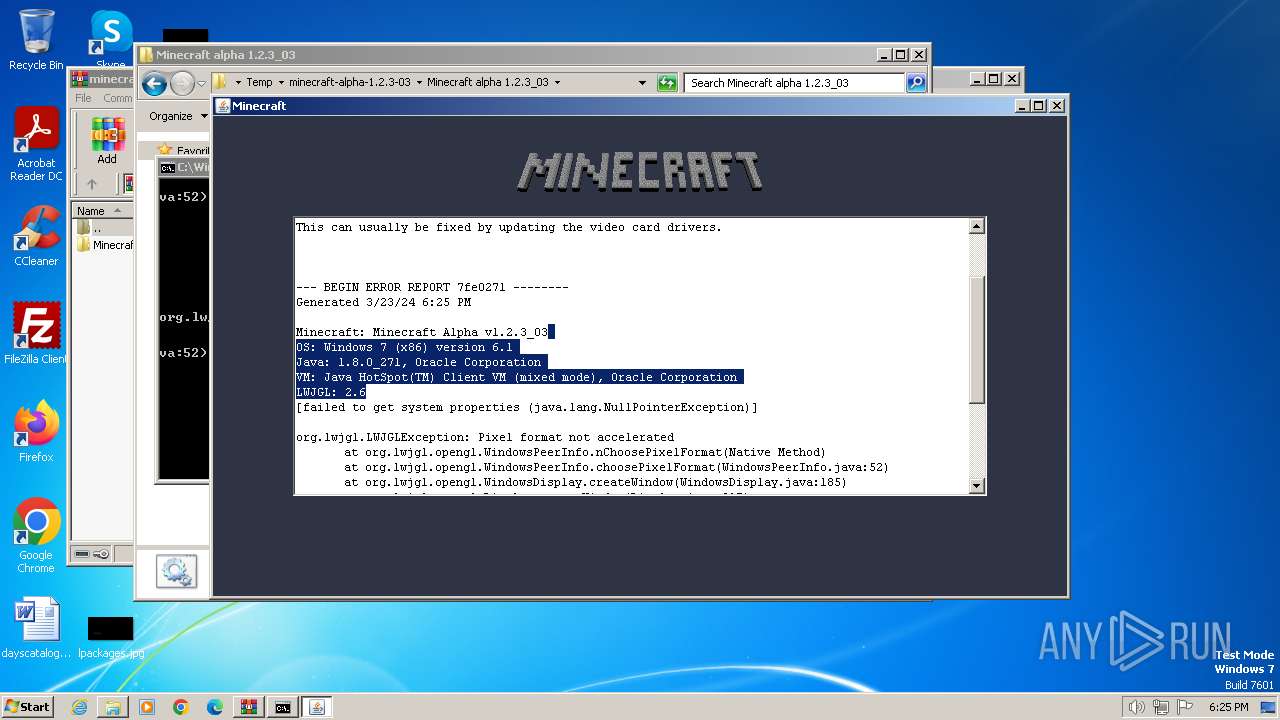The width and height of the screenshot is (1280, 720).
Task: Maximize the Minecraft window
Action: (1038, 106)
